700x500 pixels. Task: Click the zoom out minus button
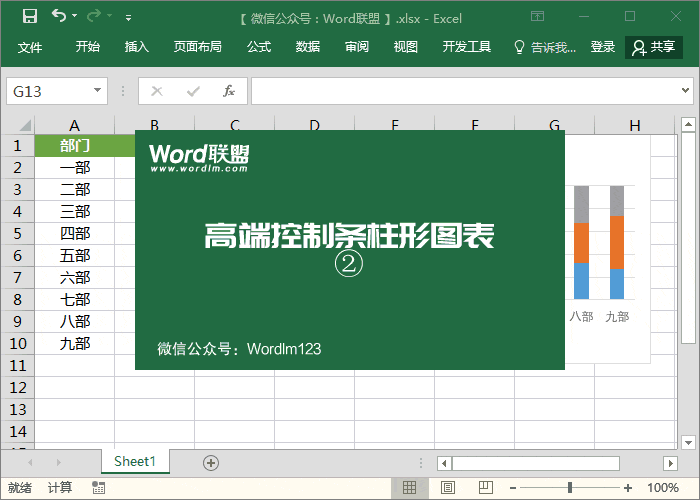(x=513, y=488)
